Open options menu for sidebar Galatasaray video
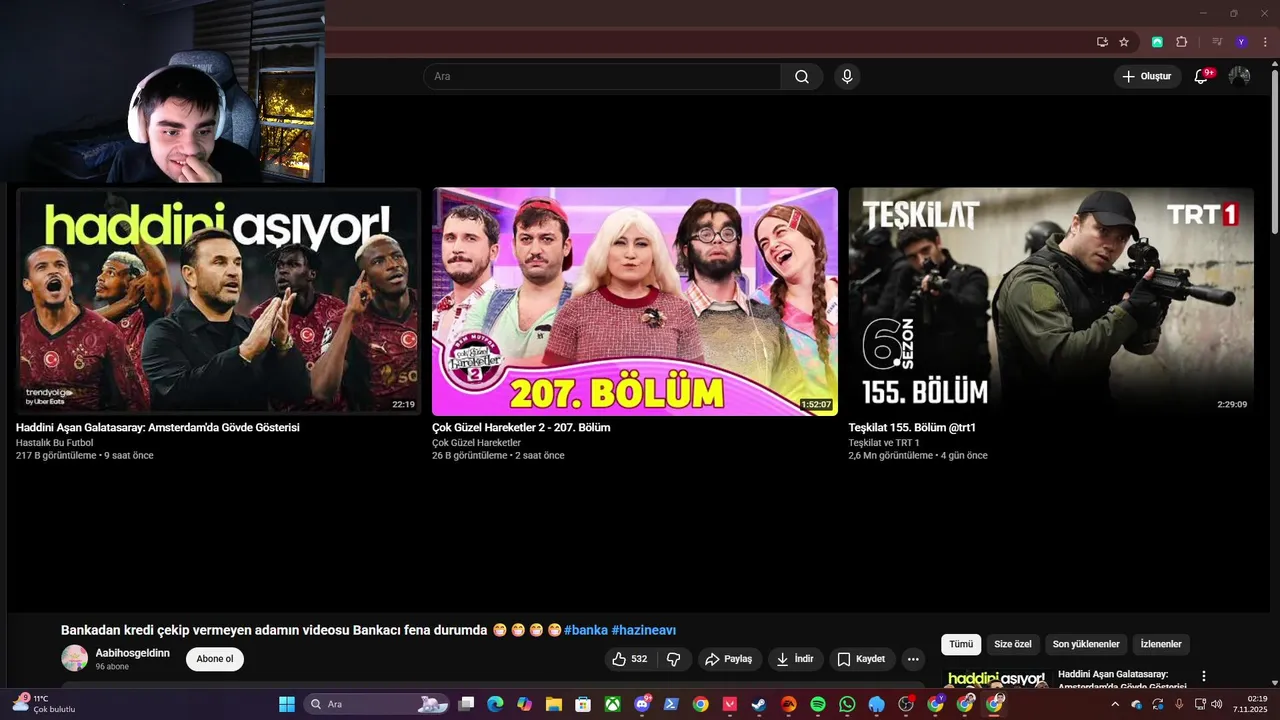 (x=1204, y=677)
